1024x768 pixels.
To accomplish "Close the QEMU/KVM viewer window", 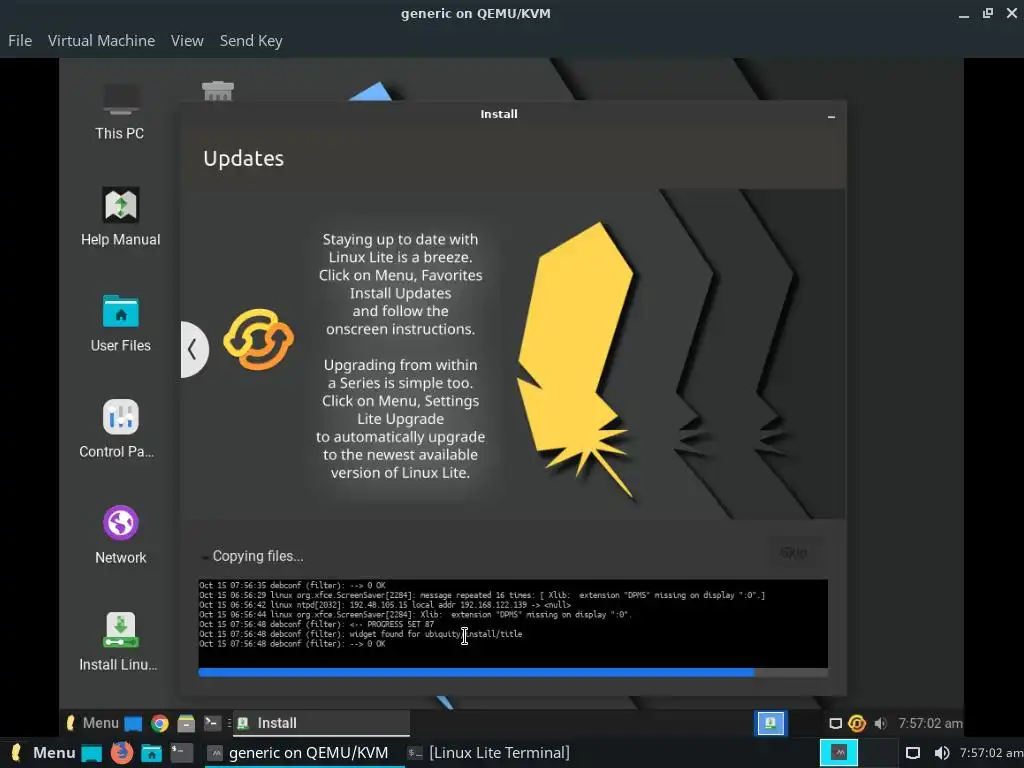I will coord(1012,14).
